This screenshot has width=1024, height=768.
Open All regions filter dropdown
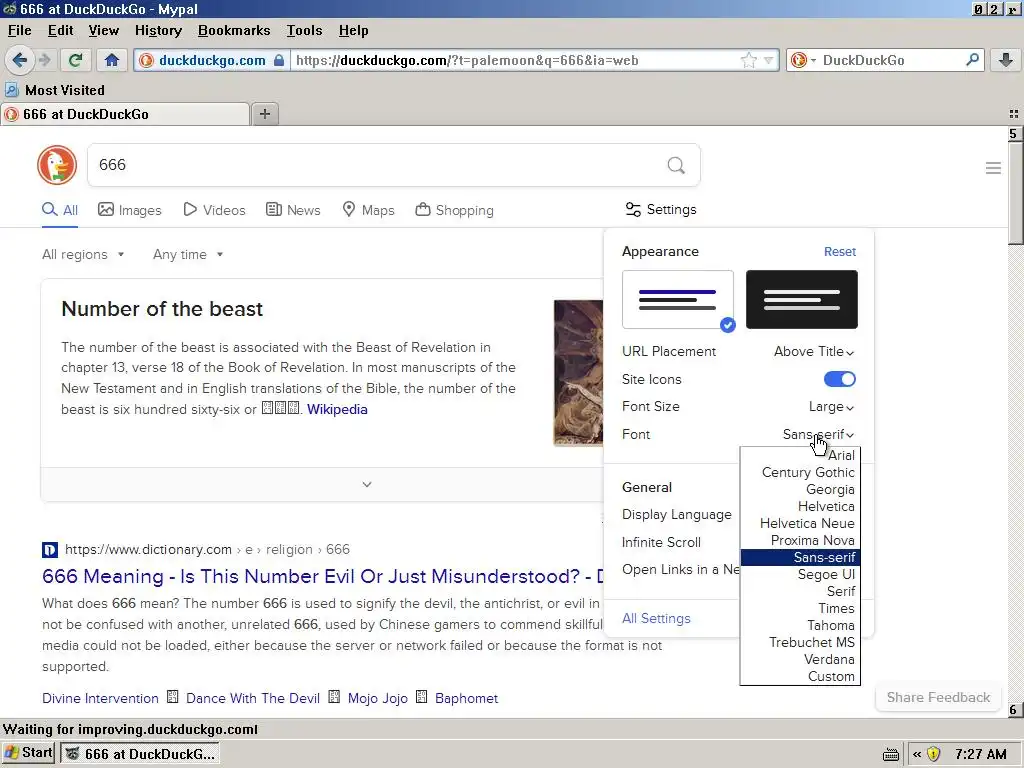pos(83,255)
